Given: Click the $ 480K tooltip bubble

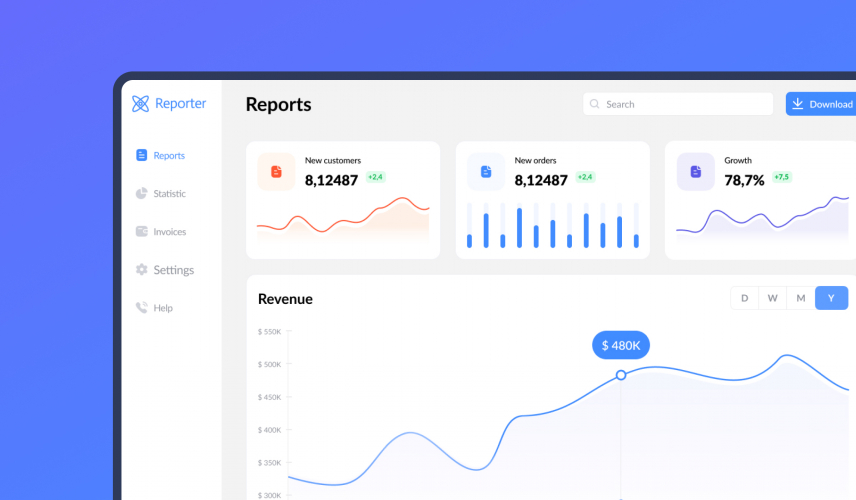Looking at the screenshot, I should pyautogui.click(x=621, y=345).
